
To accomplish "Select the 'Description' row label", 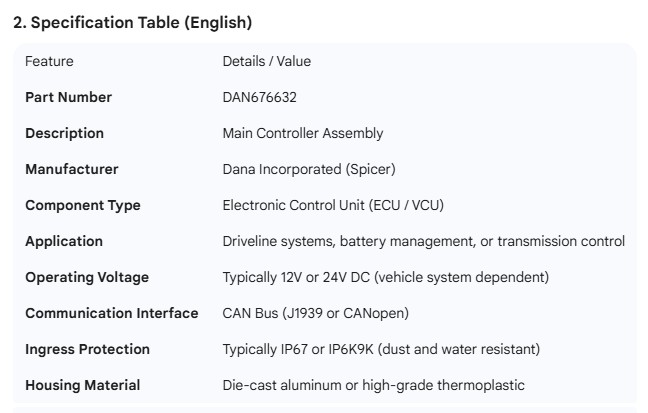I will pos(64,133).
